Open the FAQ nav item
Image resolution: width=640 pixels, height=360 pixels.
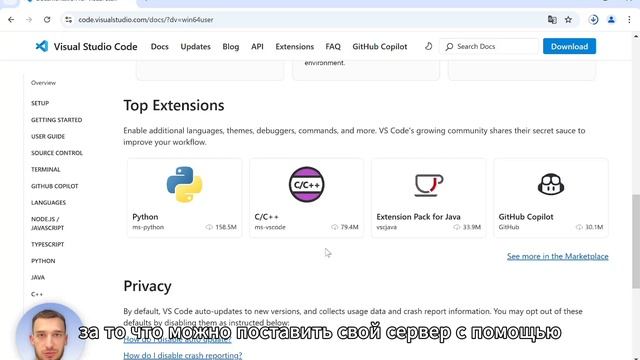[333, 47]
